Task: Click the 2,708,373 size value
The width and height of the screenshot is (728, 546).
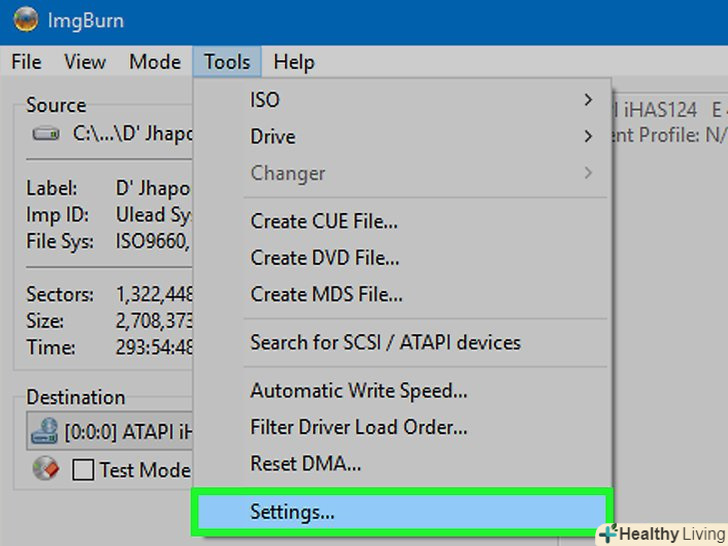Action: coord(154,321)
